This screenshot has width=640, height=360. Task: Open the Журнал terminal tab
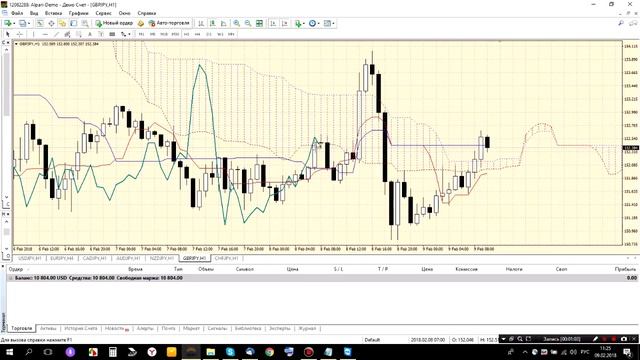(307, 328)
